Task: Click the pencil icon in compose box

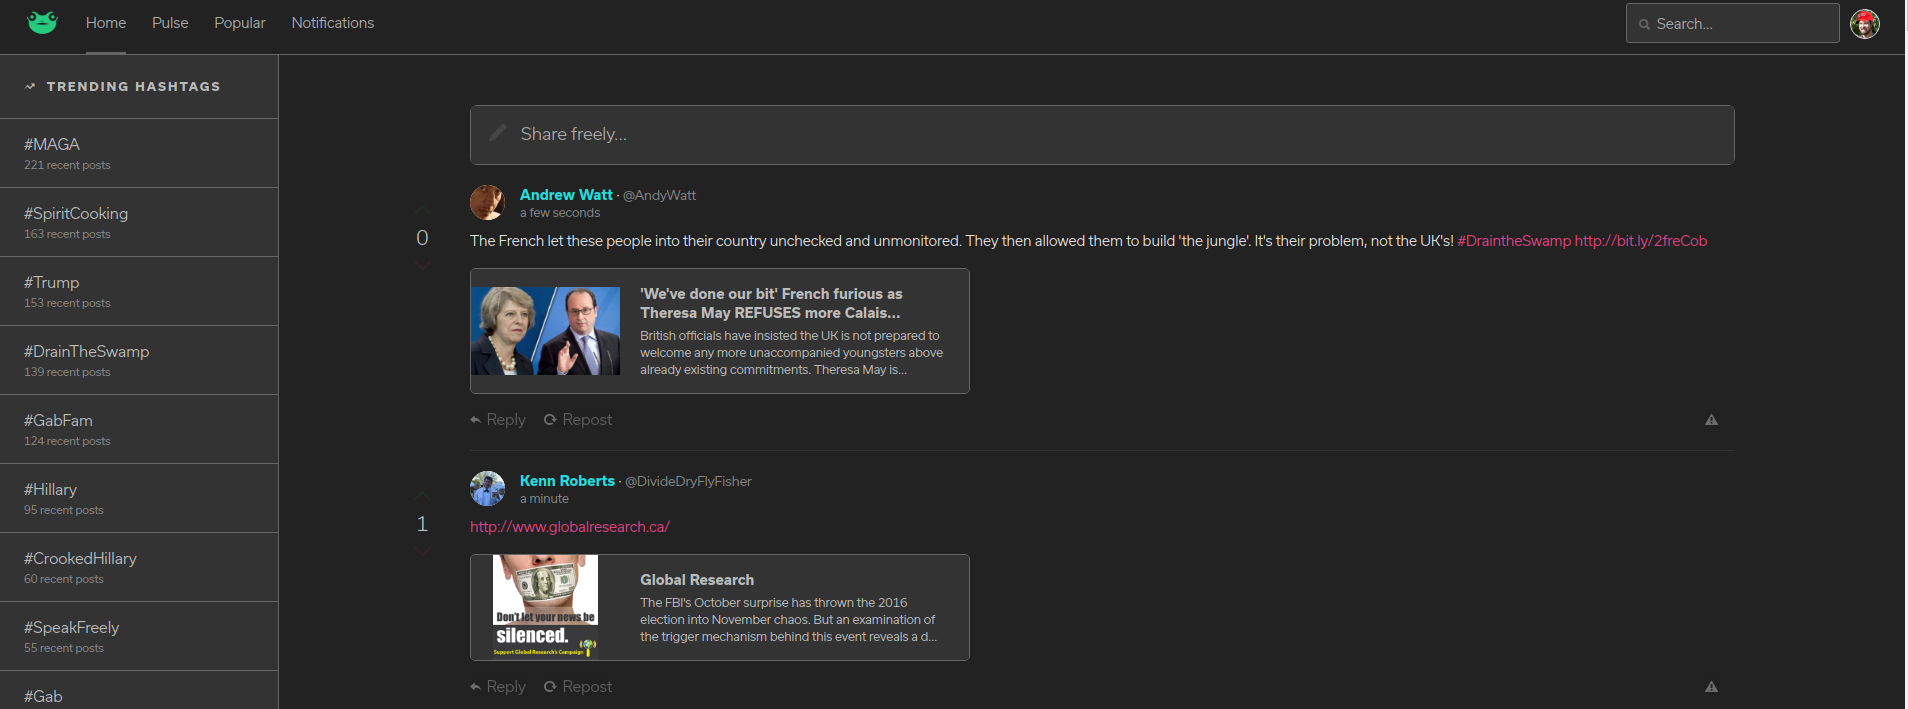Action: click(x=497, y=133)
